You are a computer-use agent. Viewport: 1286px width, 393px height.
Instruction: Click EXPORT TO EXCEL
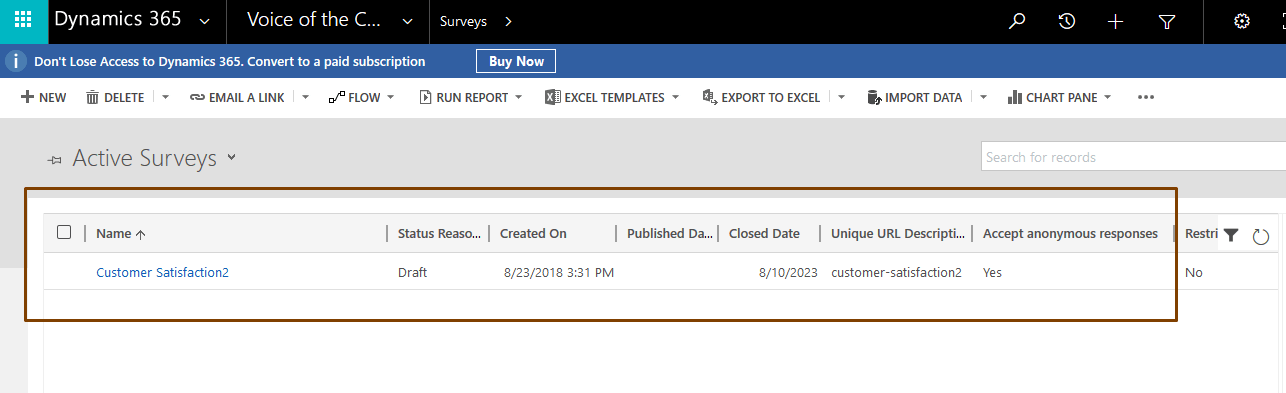(x=761, y=97)
